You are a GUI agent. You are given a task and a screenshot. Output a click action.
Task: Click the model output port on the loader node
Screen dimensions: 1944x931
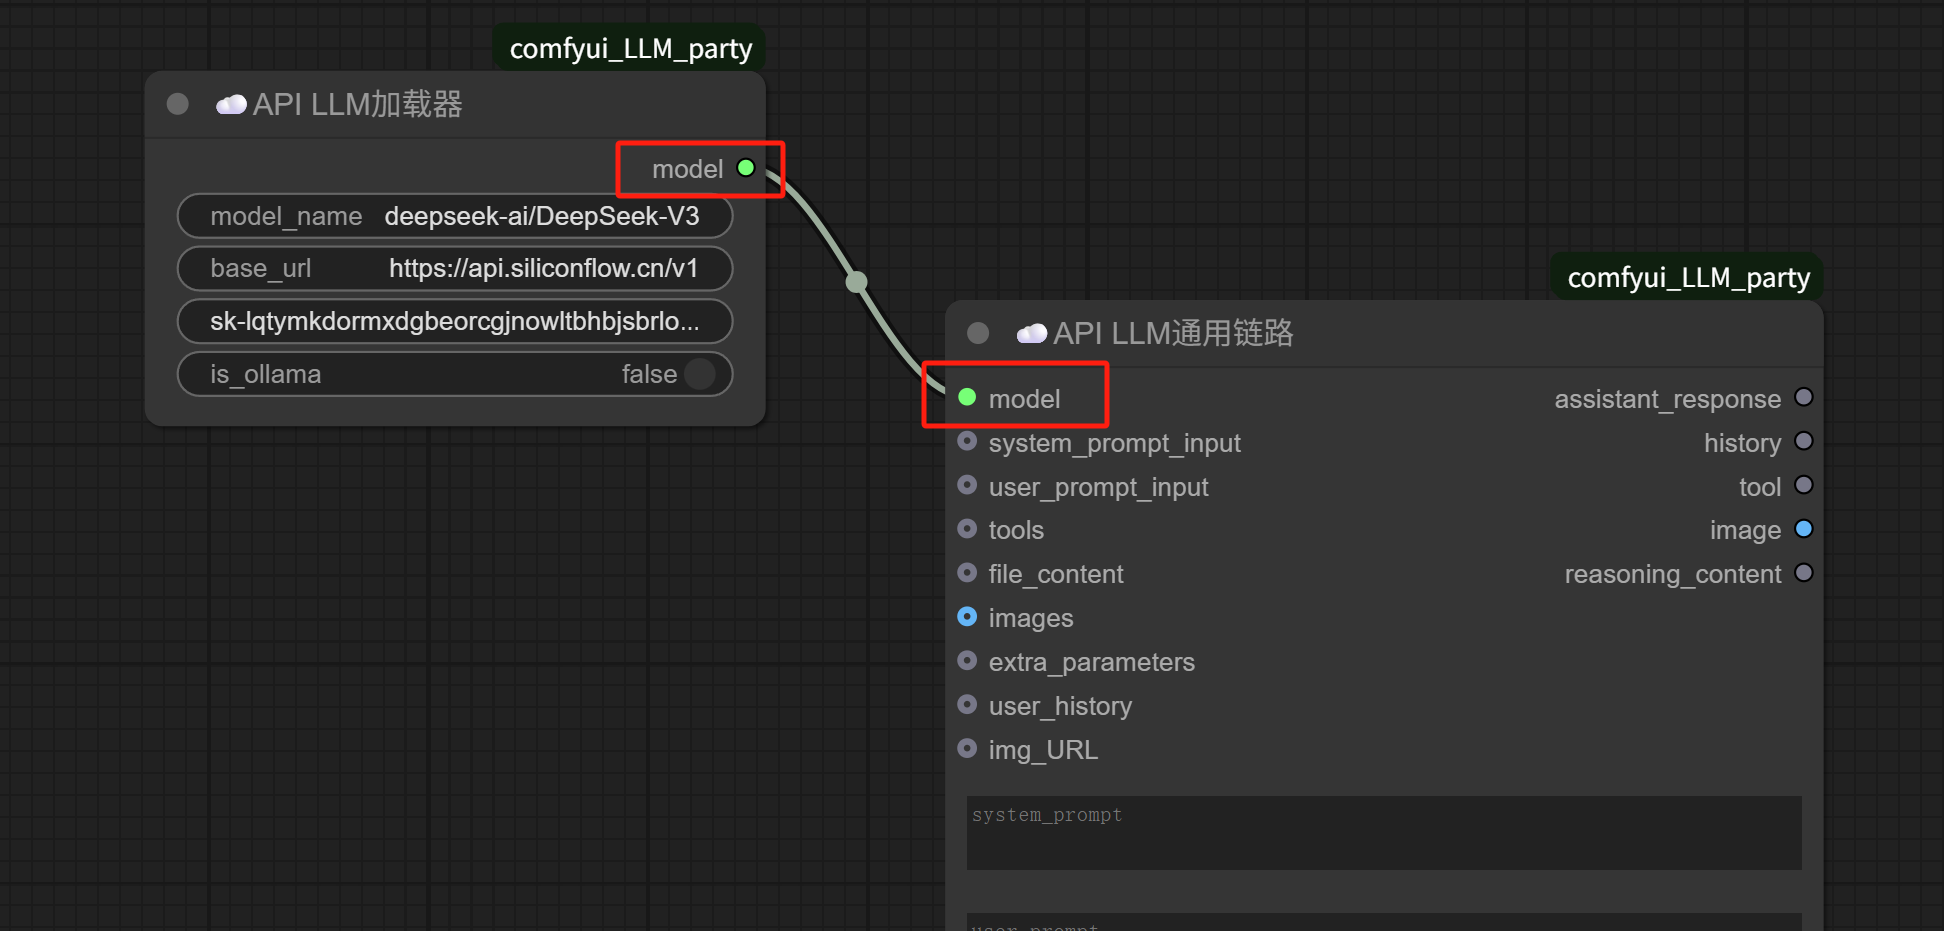[x=746, y=168]
